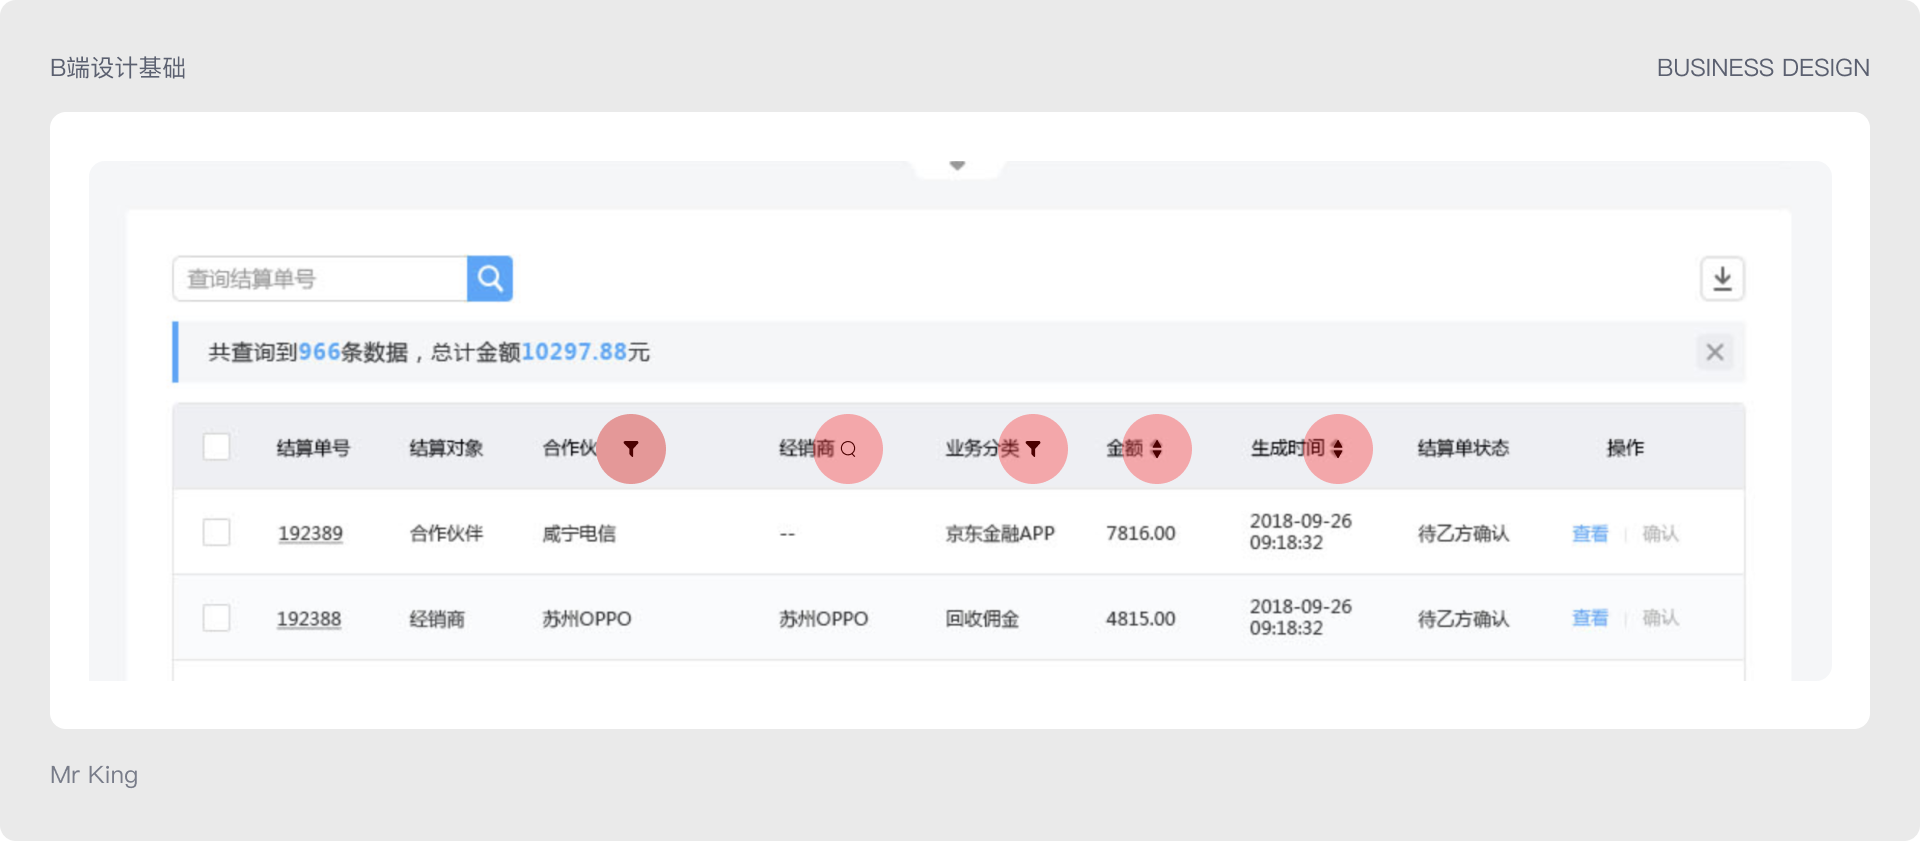Screen dimensions: 1920x841
Task: Select timestamp cell in row 192388
Action: 1300,617
